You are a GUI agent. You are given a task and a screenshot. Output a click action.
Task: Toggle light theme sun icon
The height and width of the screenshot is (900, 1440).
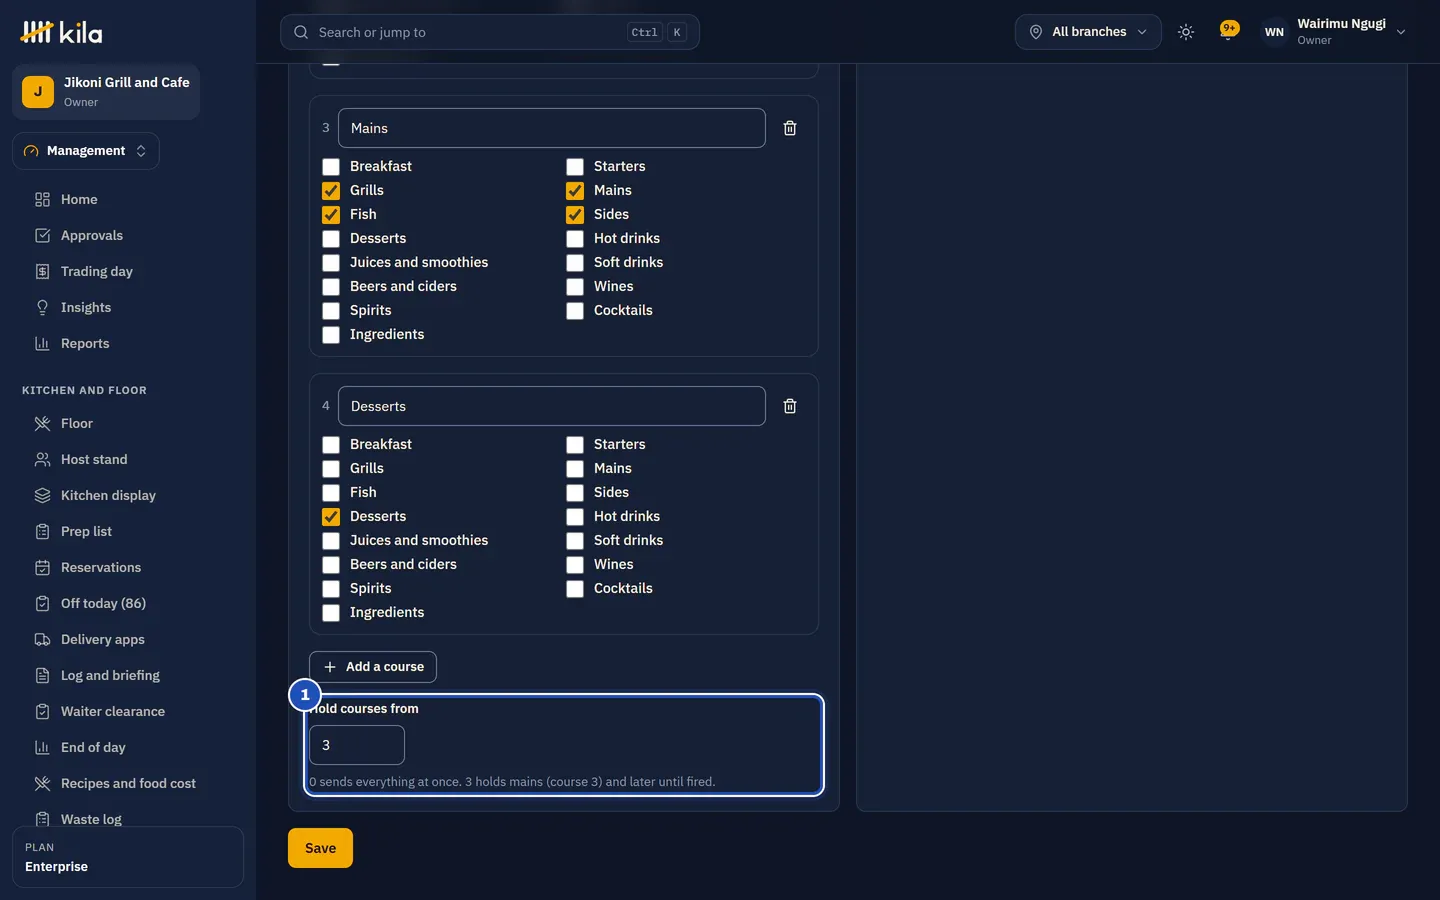click(x=1186, y=32)
